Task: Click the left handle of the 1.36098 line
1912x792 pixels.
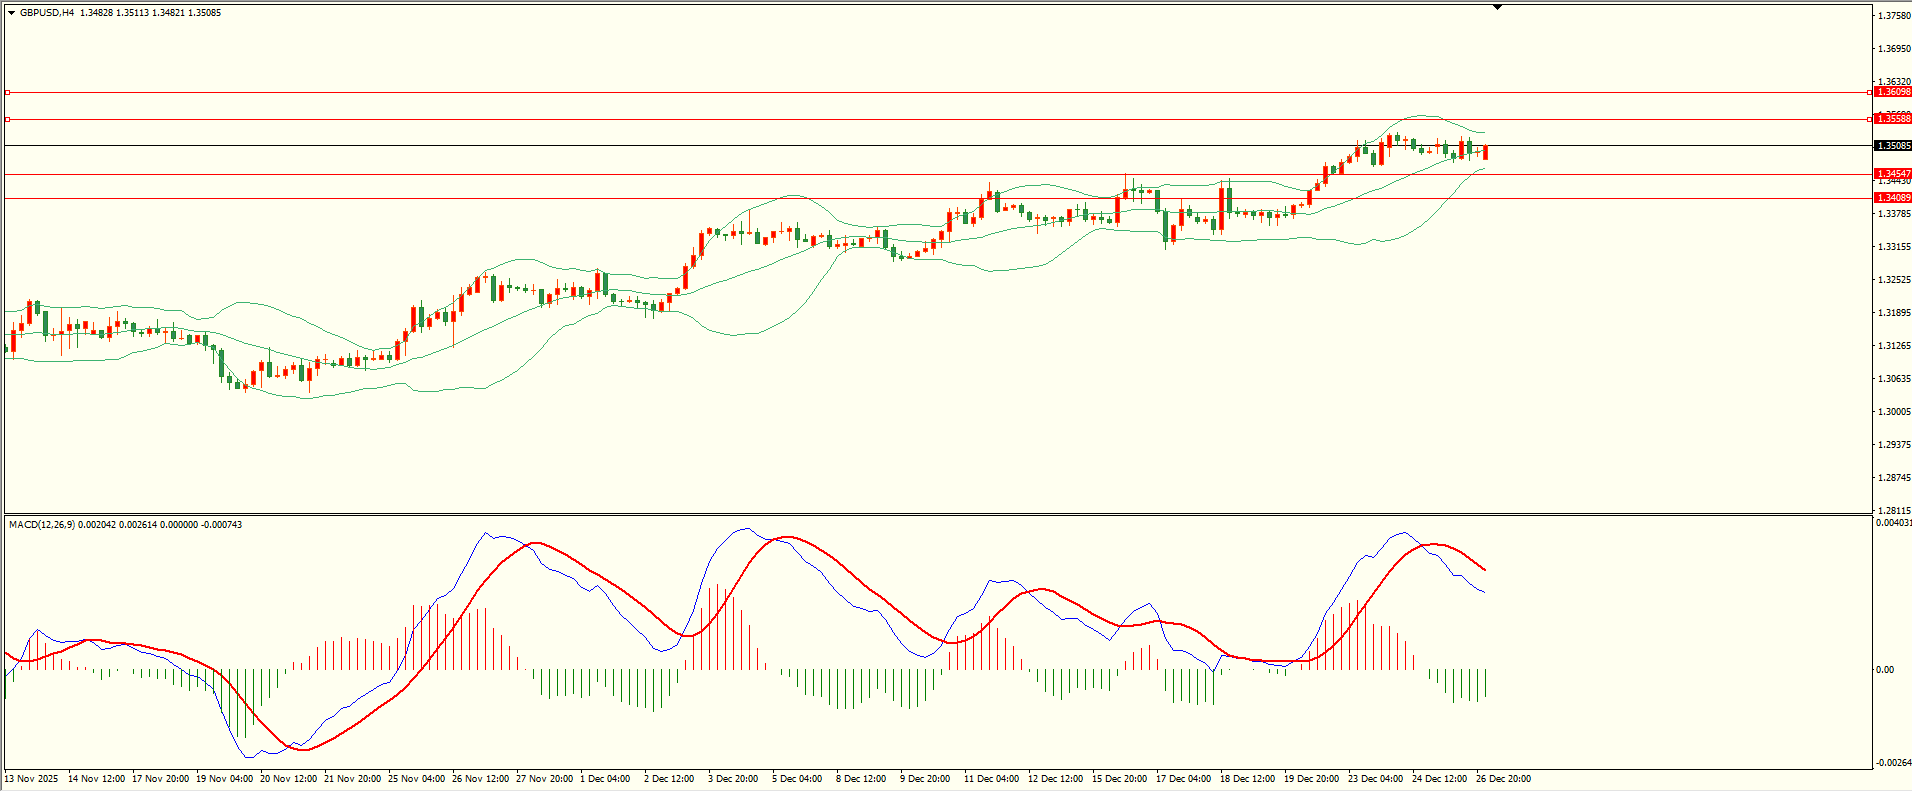Action: [x=8, y=92]
